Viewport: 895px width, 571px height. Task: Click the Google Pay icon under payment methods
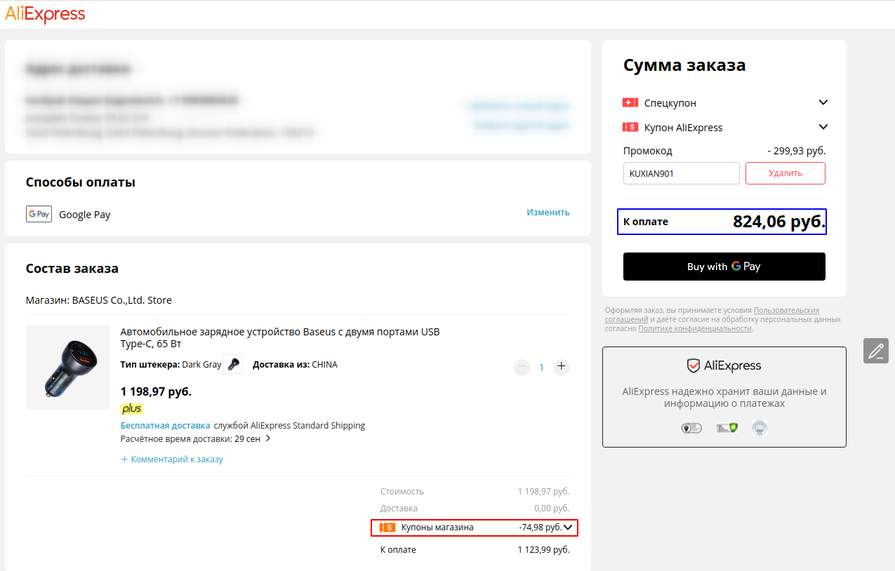[x=39, y=214]
